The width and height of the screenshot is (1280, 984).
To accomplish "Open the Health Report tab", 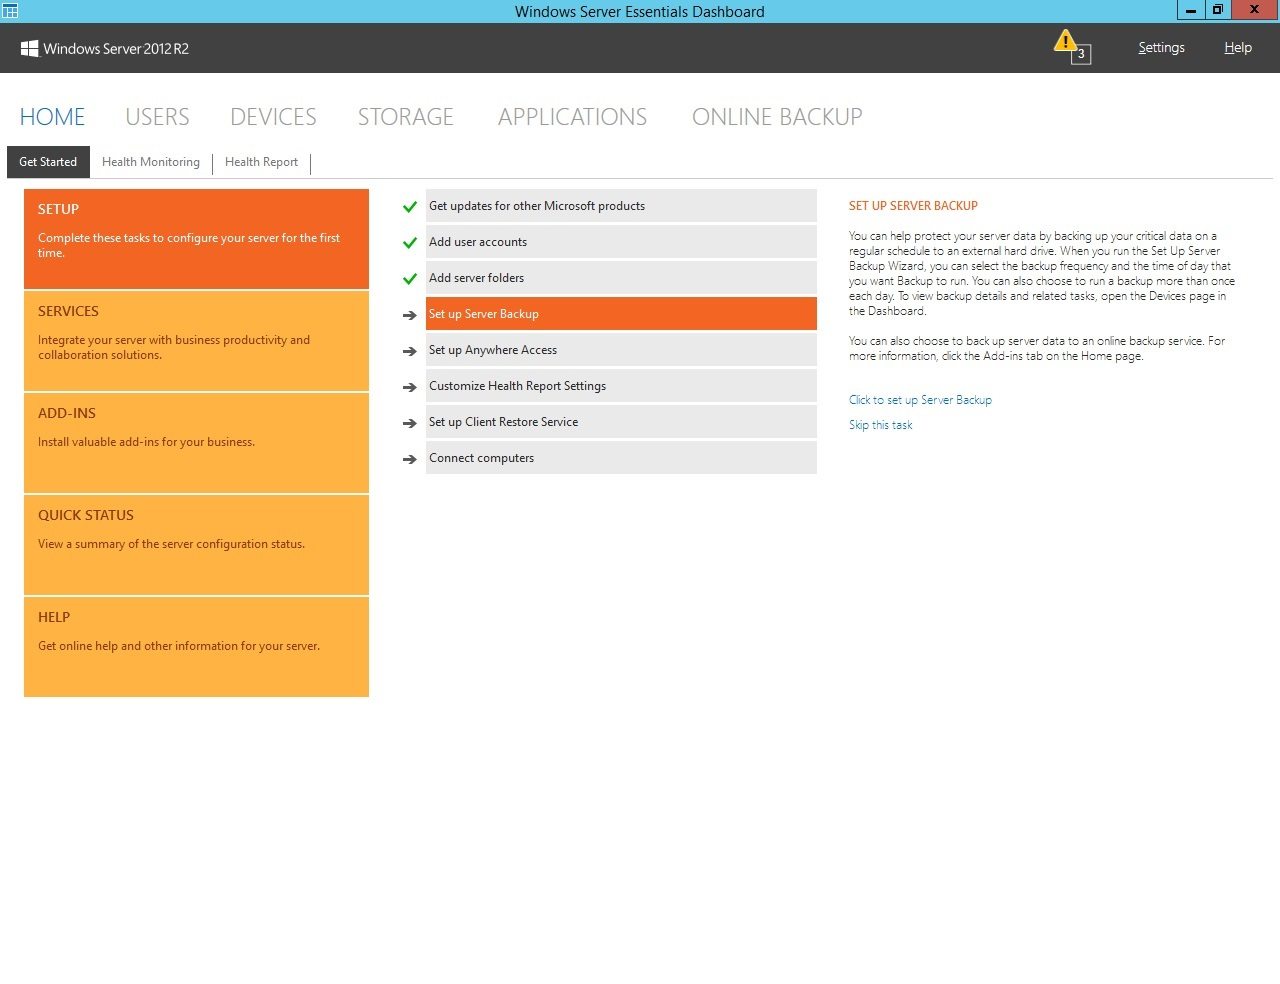I will pos(261,162).
